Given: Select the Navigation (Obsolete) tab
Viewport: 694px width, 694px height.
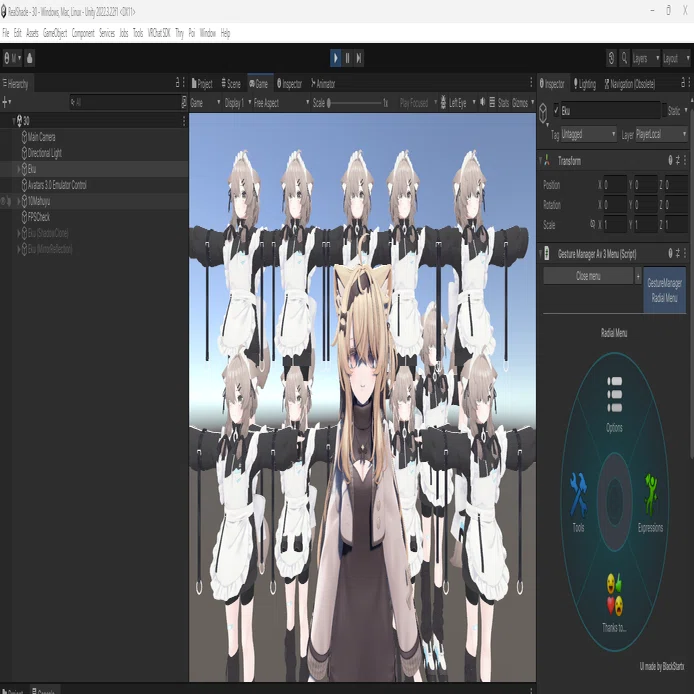Looking at the screenshot, I should pyautogui.click(x=629, y=84).
